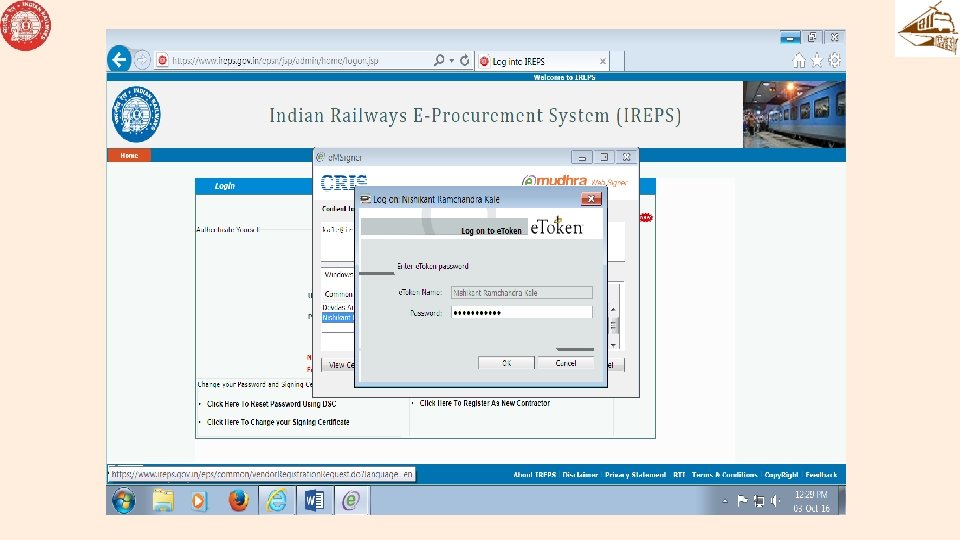Click the browser back arrow button
The image size is (960, 540).
coord(119,59)
